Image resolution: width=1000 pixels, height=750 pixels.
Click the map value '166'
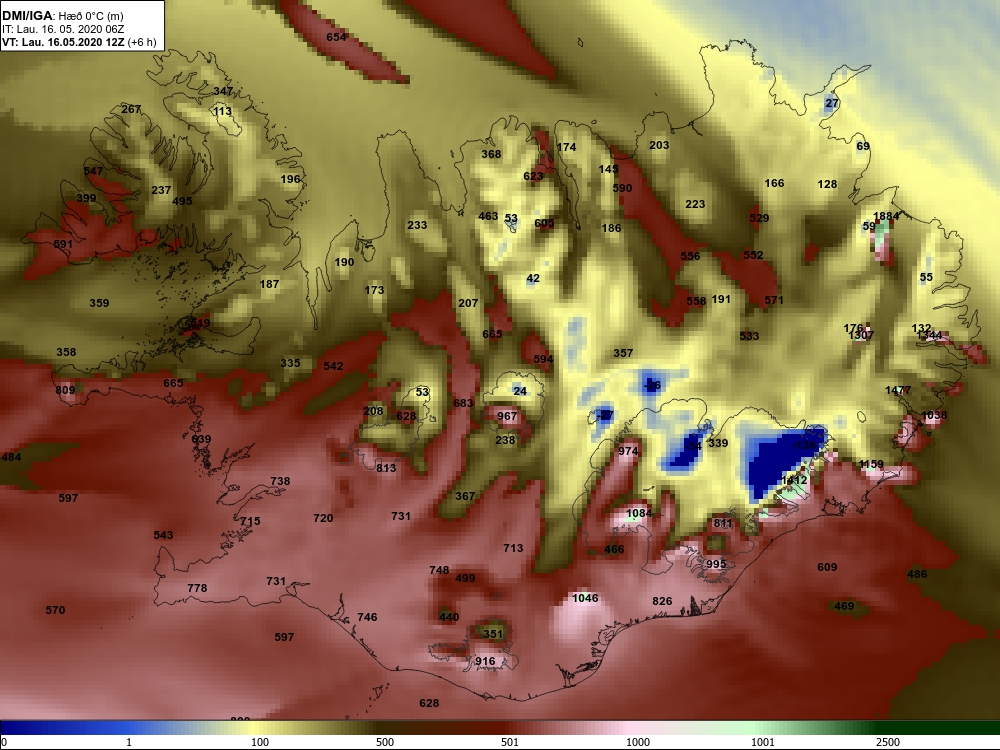click(774, 183)
